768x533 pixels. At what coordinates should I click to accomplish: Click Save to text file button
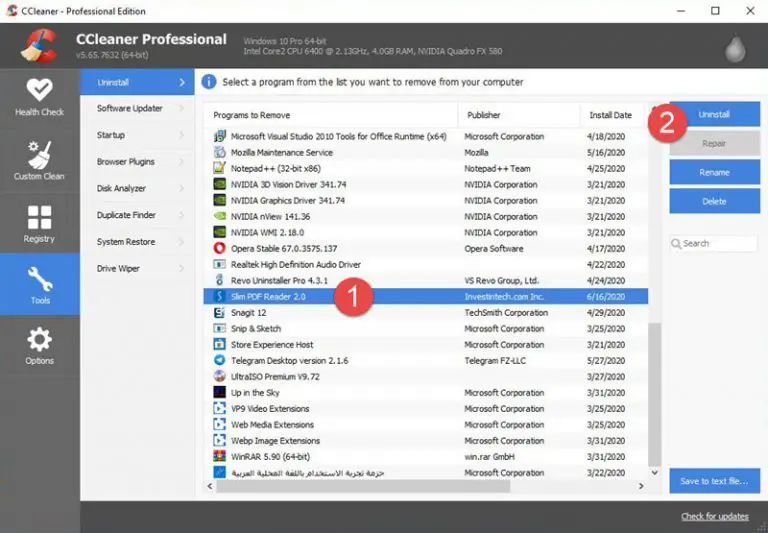click(x=715, y=481)
